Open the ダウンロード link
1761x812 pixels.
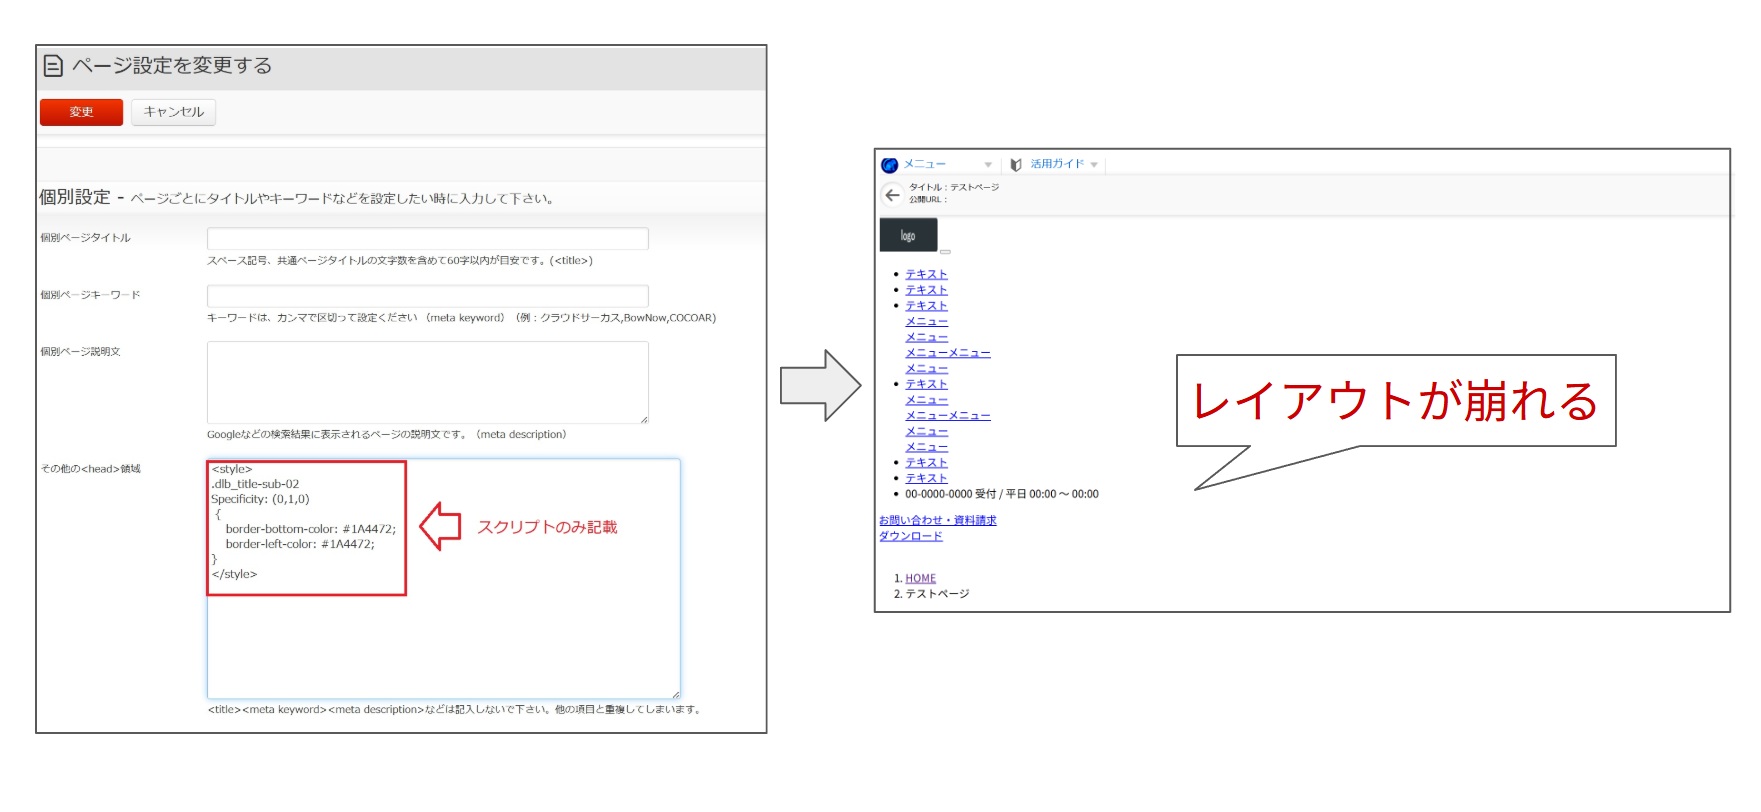coord(911,536)
